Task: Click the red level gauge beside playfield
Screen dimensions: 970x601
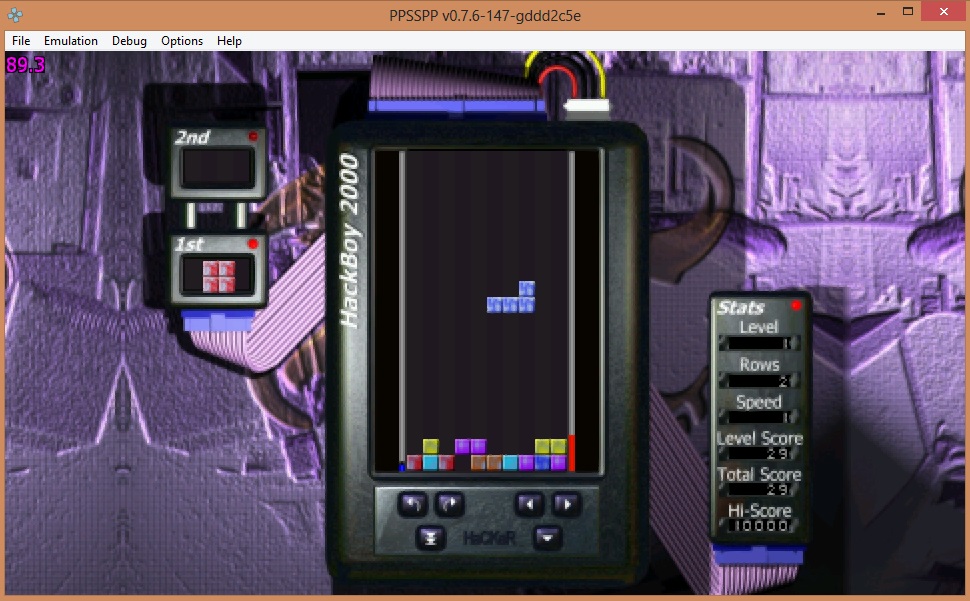Action: click(x=572, y=452)
